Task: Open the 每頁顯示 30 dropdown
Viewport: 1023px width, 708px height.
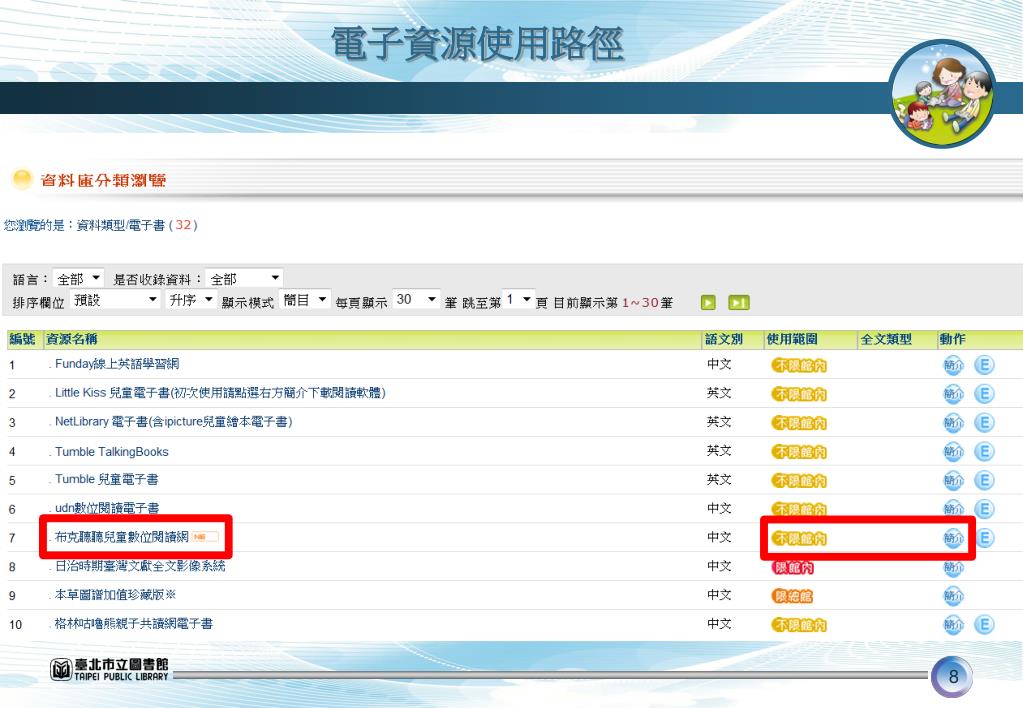Action: tap(416, 300)
